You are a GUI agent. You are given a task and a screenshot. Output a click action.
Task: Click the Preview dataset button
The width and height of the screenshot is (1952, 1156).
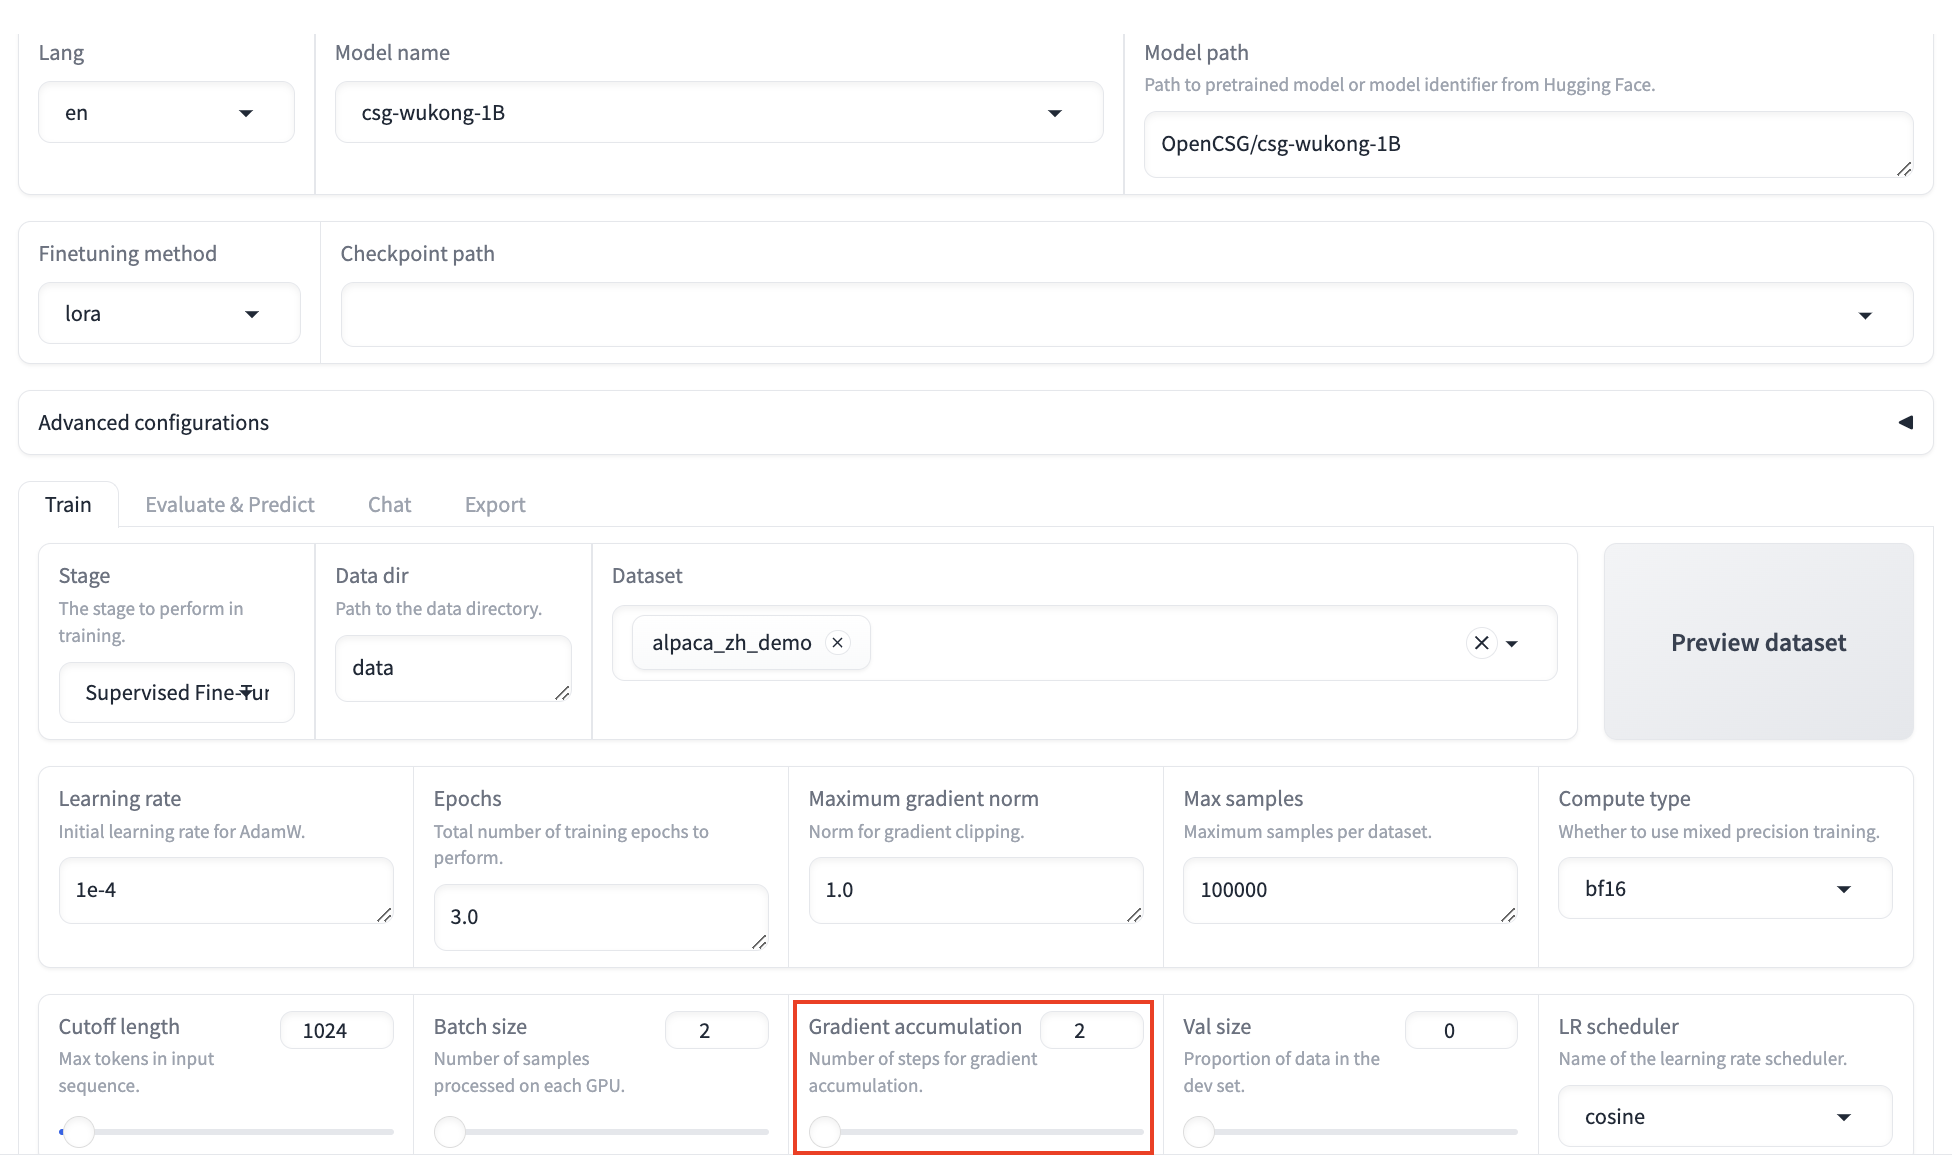pyautogui.click(x=1758, y=642)
